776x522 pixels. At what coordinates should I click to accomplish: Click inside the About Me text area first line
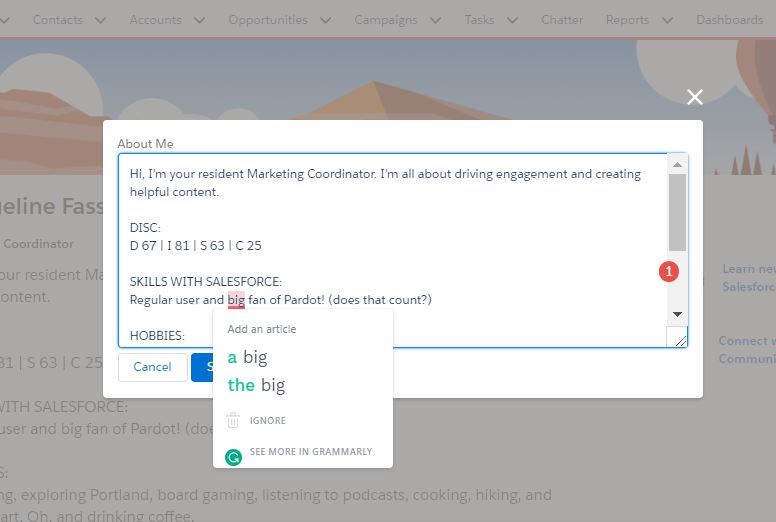click(385, 174)
